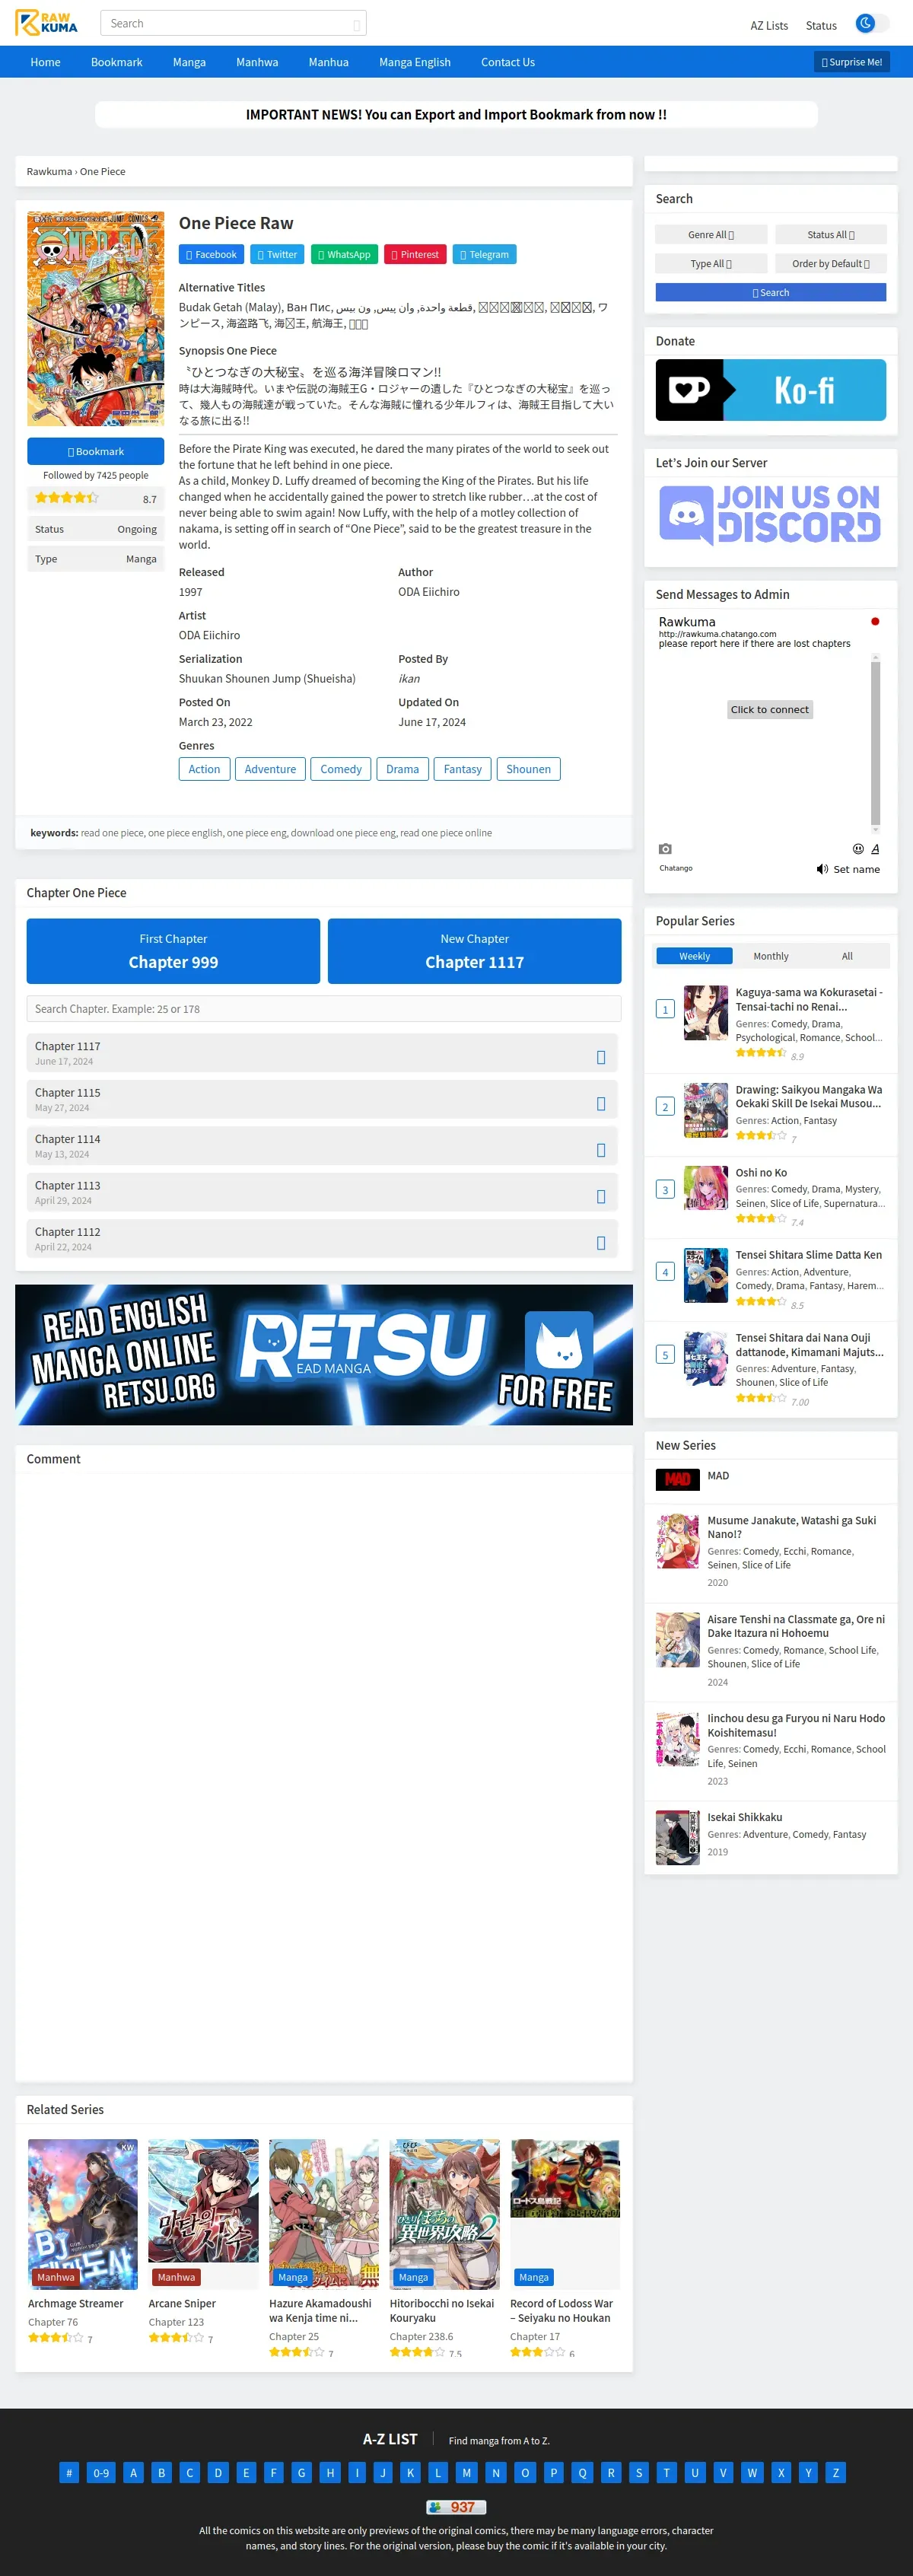Viewport: 913px width, 2576px height.
Task: Open Oshi no Ko thumbnail
Action: [705, 1188]
